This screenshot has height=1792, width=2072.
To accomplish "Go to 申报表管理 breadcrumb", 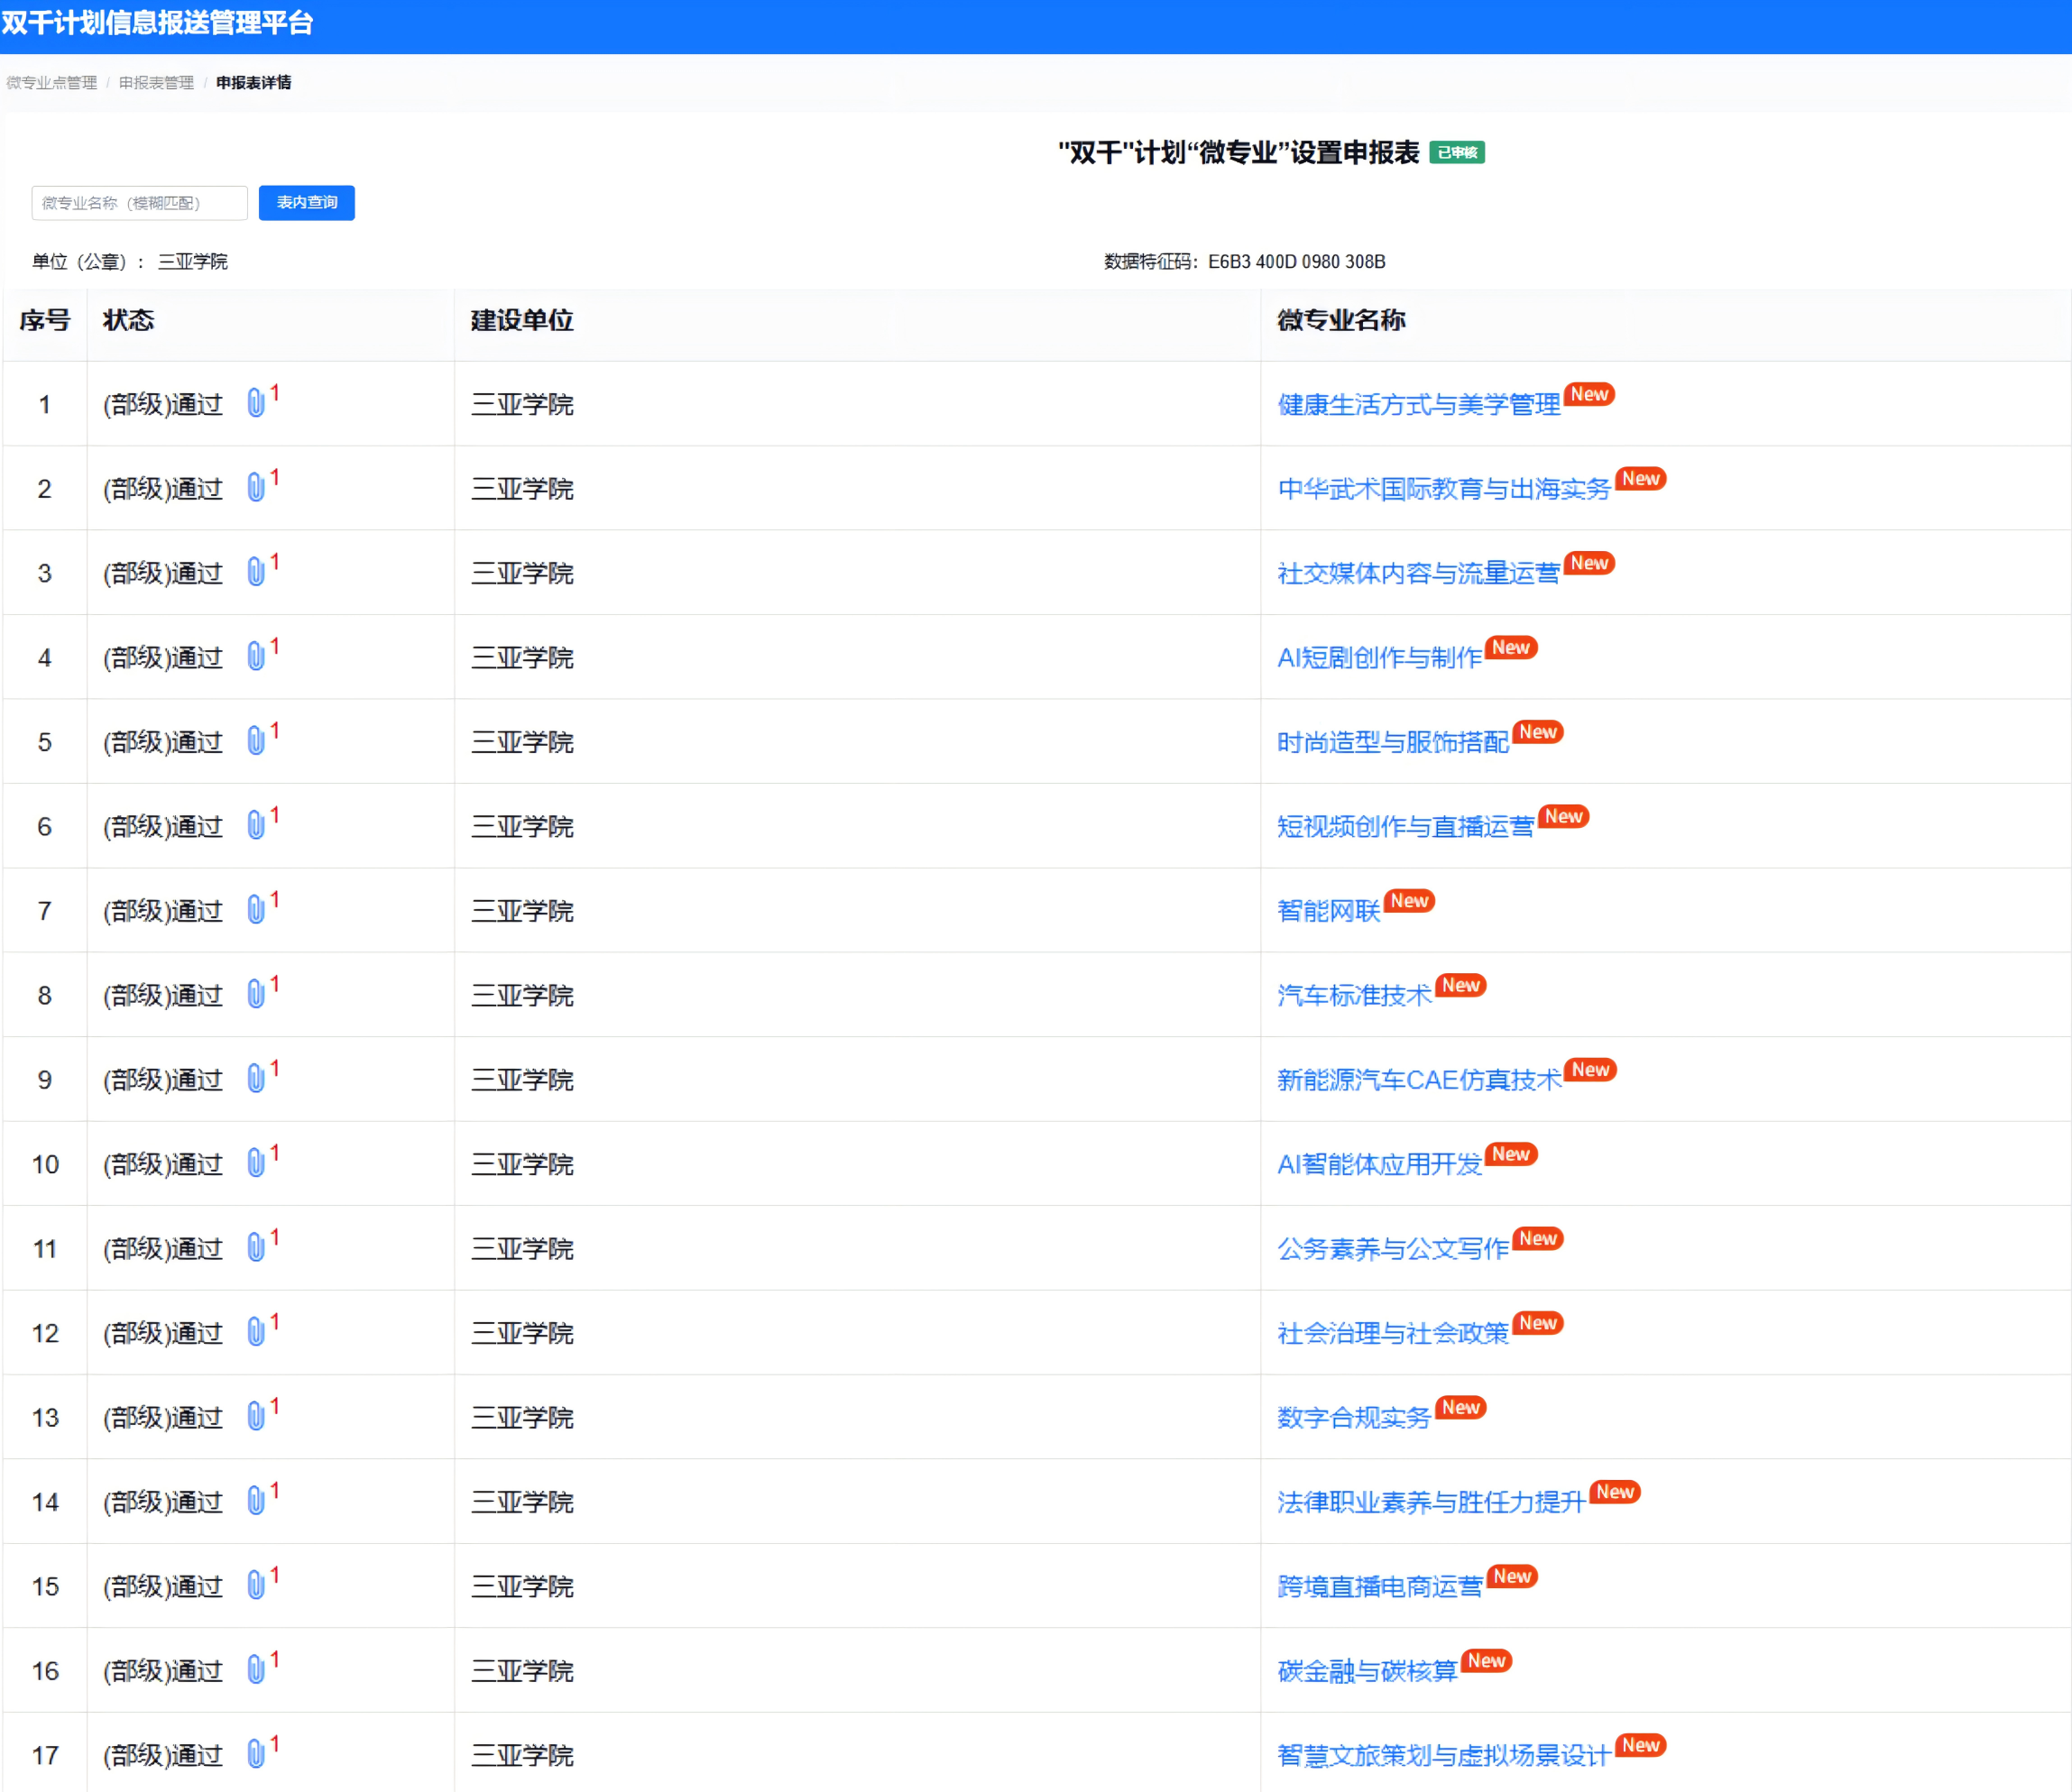I will [156, 83].
